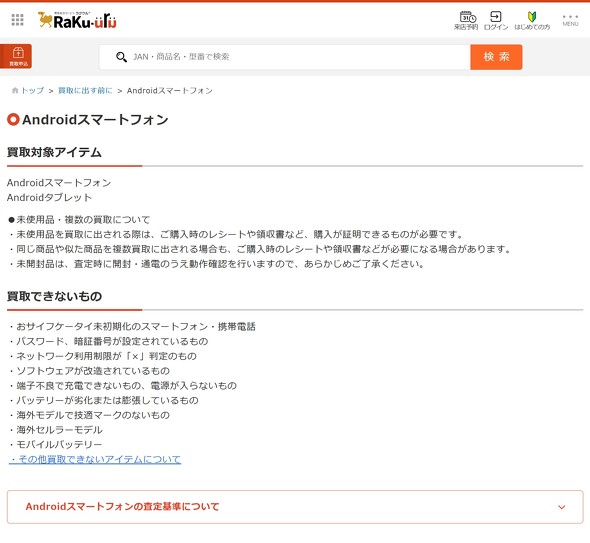Click the orange 検索 button

point(496,57)
